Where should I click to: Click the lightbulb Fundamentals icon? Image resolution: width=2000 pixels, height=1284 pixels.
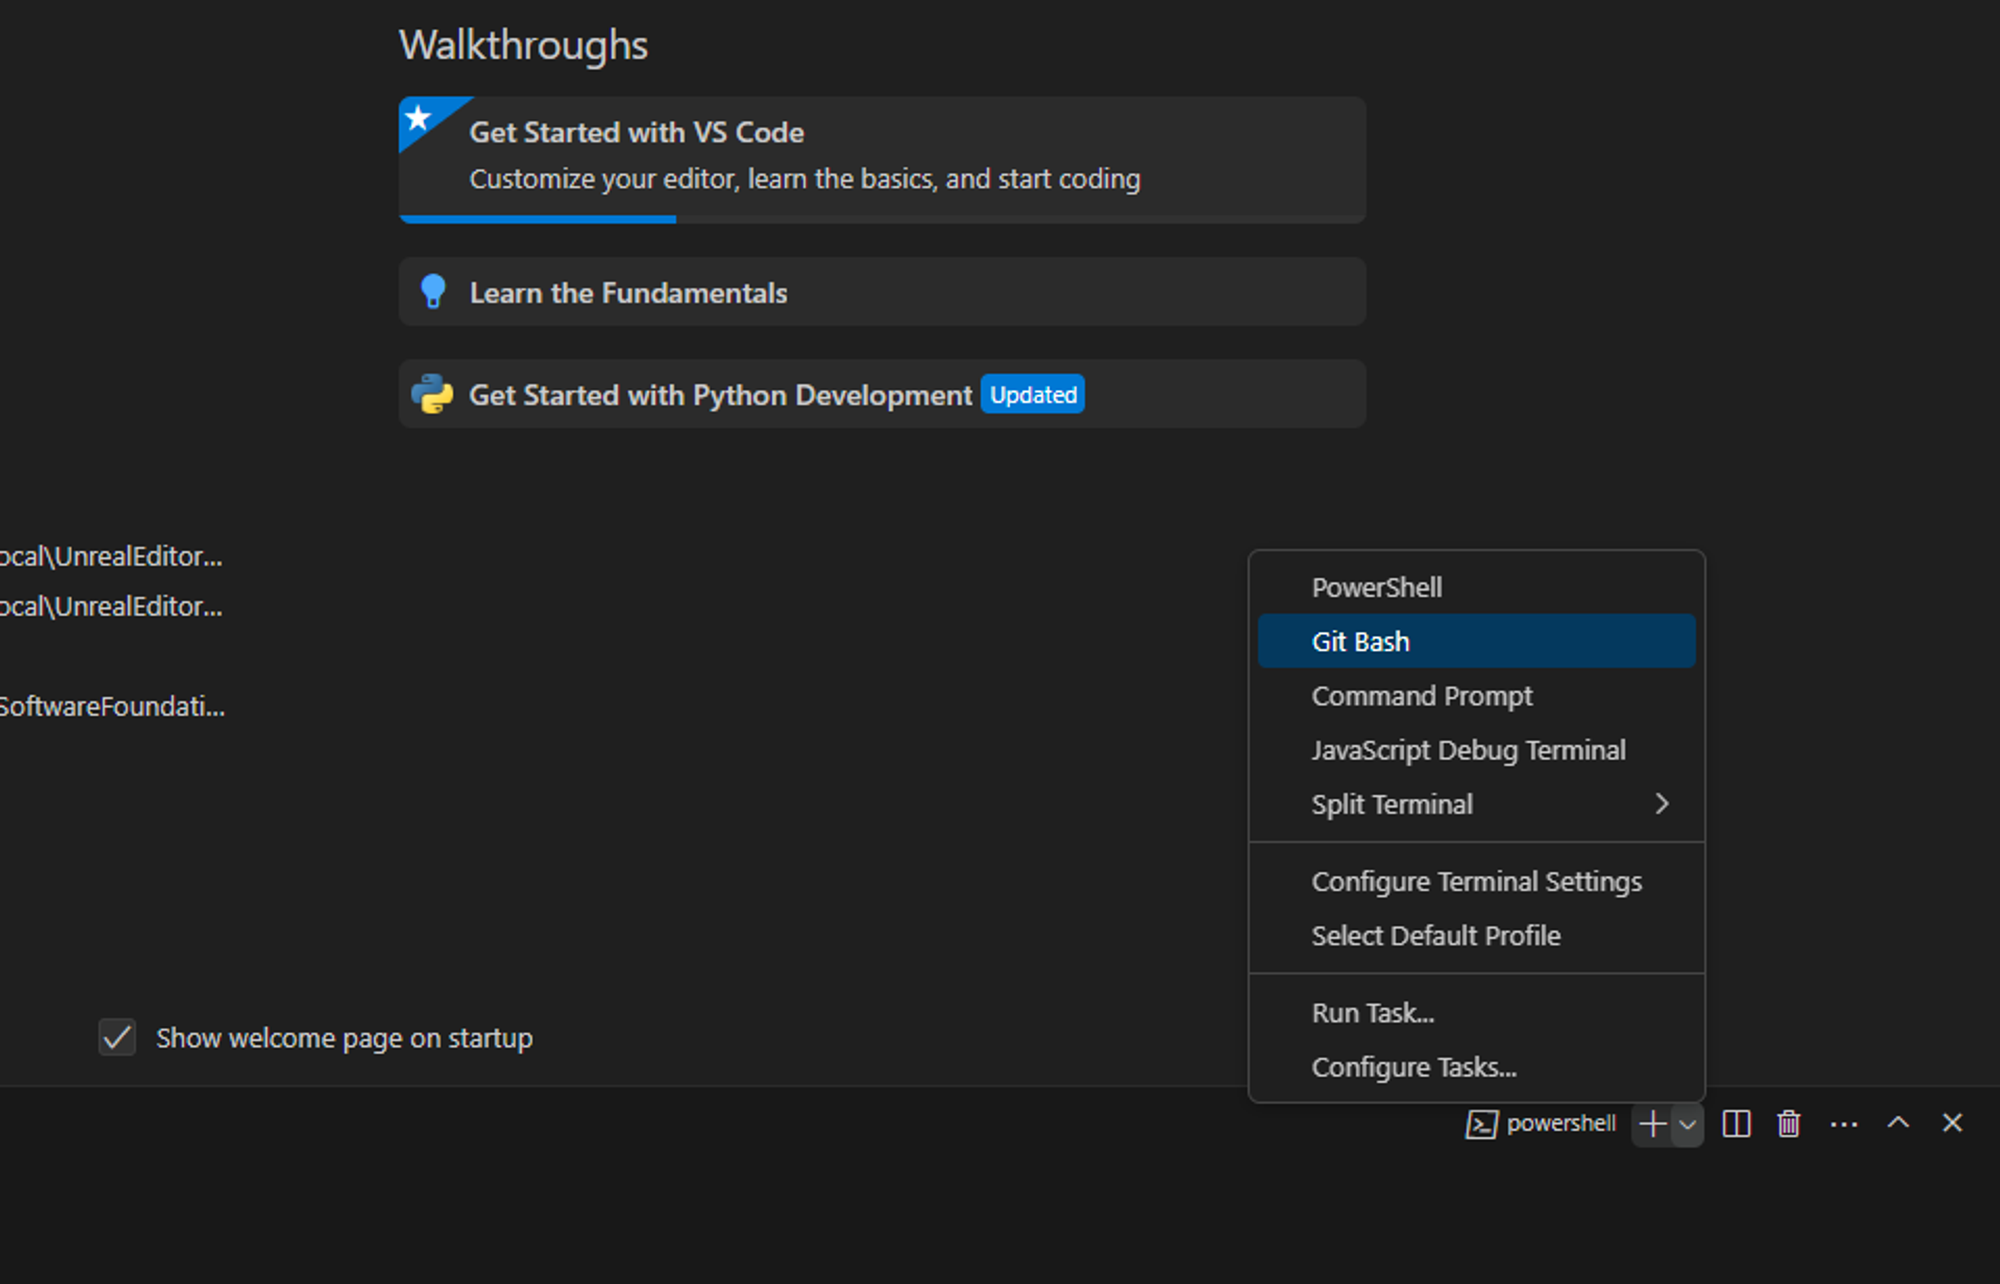433,292
